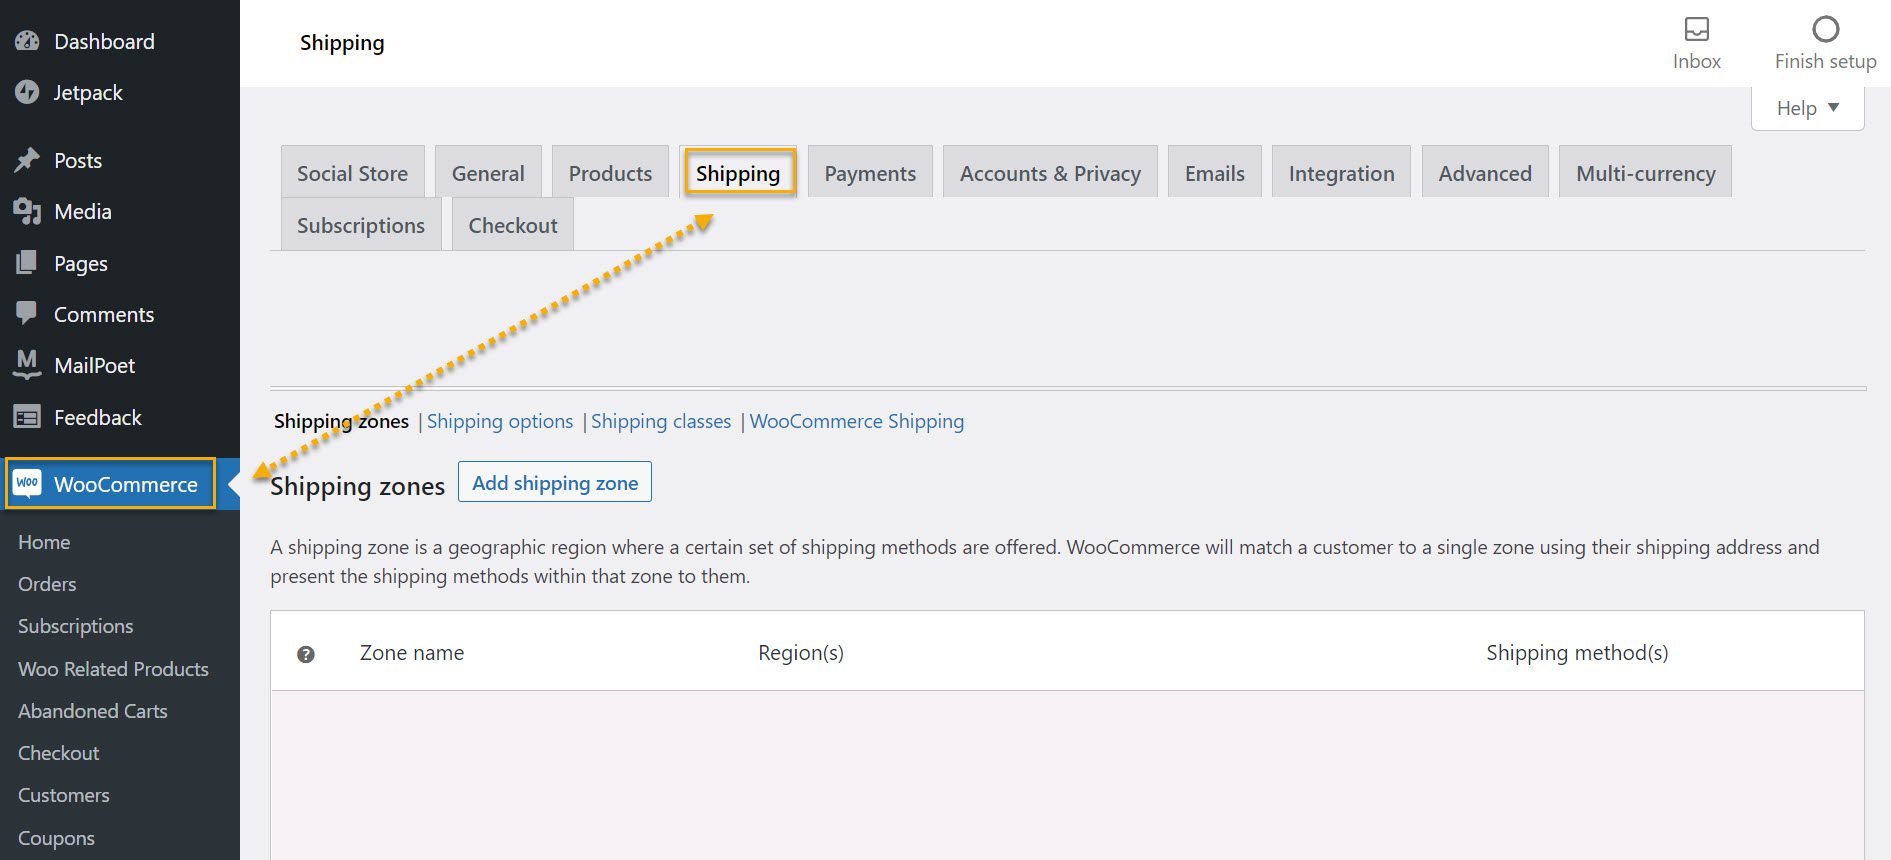The image size is (1891, 860).
Task: Open Woo Related Products submenu item
Action: [113, 669]
